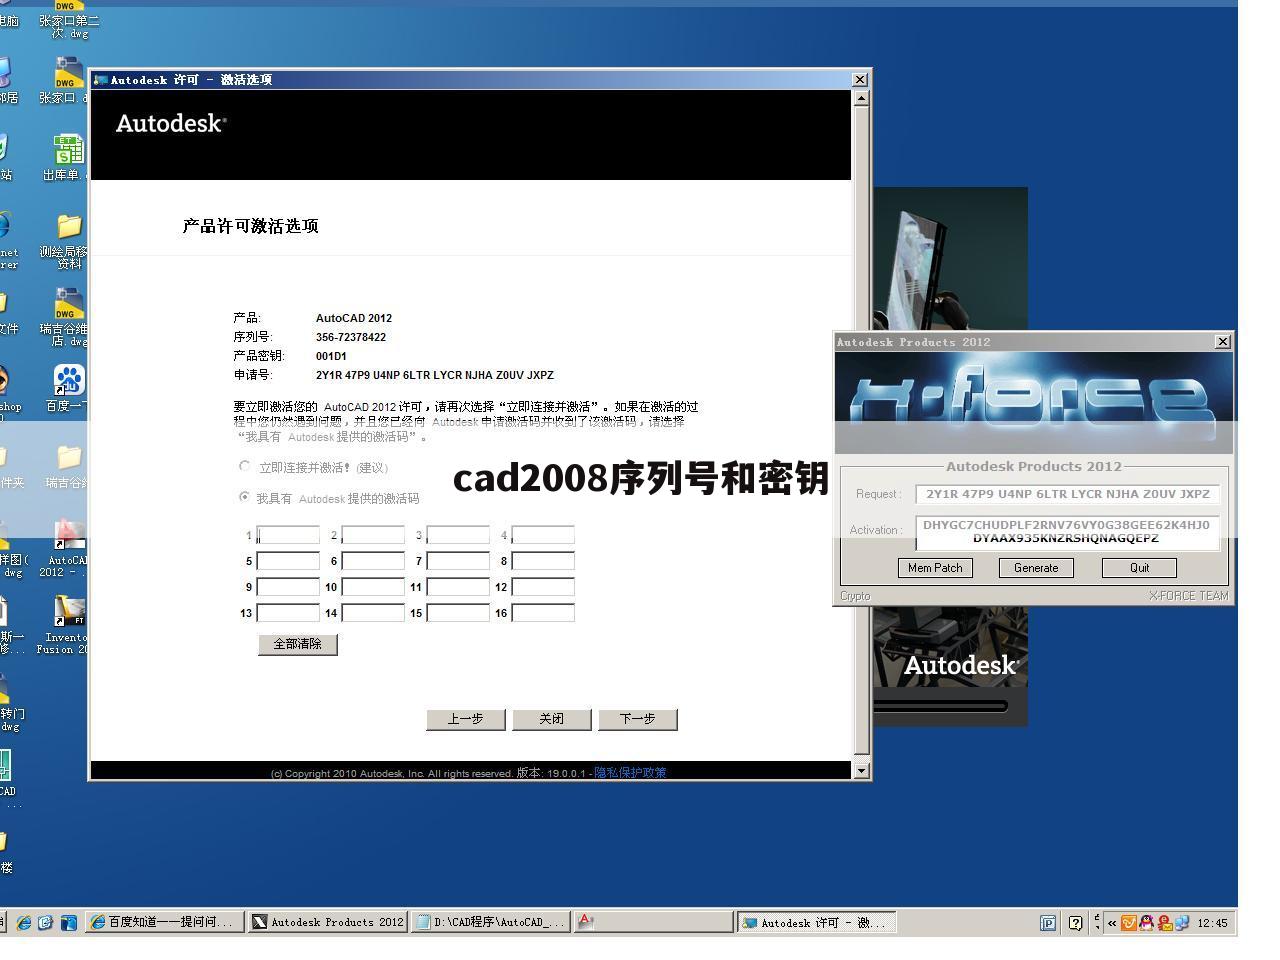Click Mem Patch button in X-Force

935,568
